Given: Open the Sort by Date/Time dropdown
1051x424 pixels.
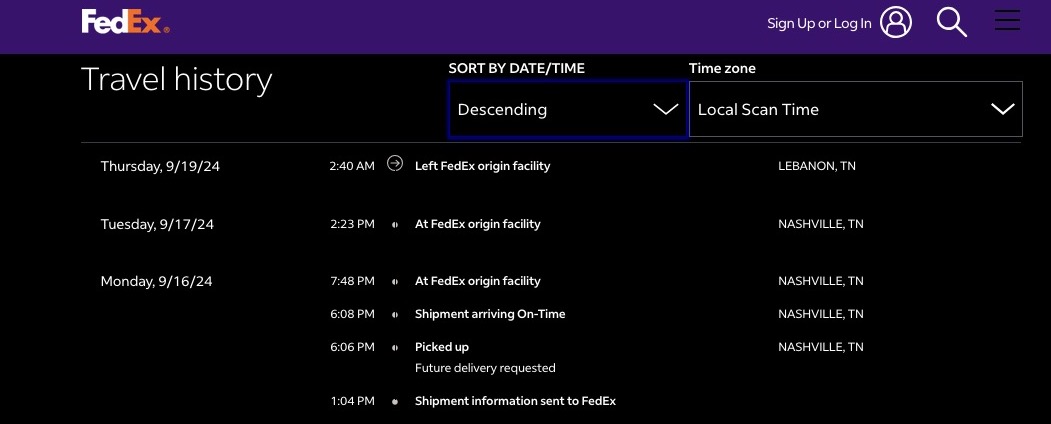Looking at the screenshot, I should tap(567, 109).
